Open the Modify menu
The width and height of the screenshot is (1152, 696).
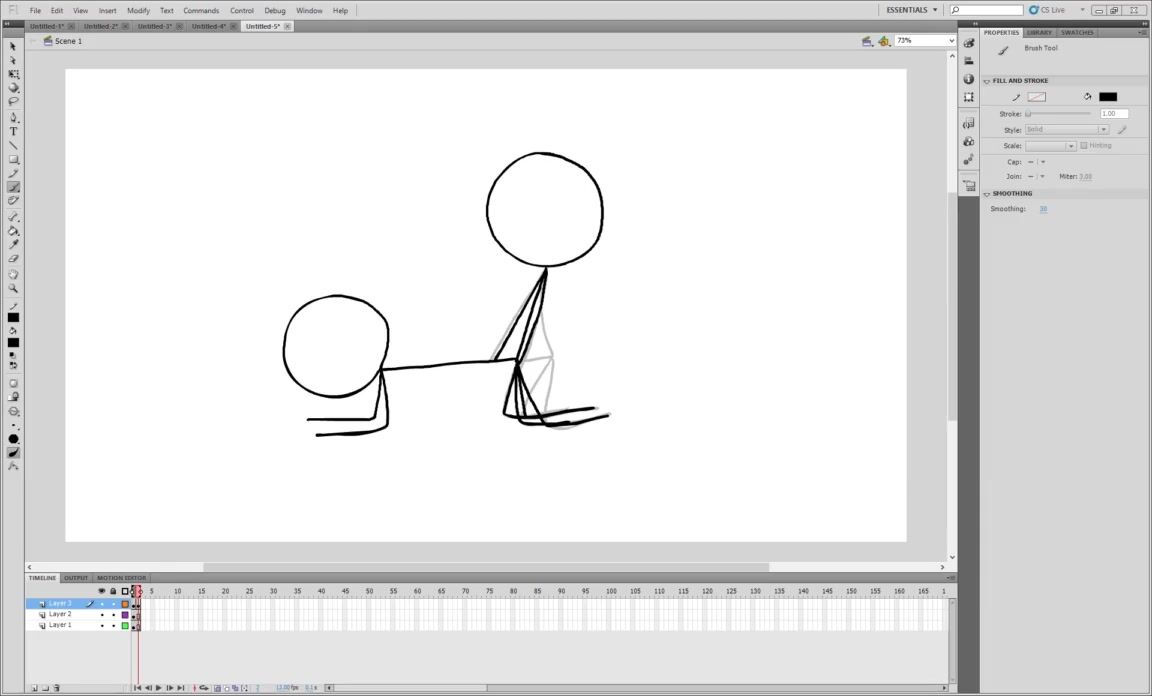tap(138, 10)
